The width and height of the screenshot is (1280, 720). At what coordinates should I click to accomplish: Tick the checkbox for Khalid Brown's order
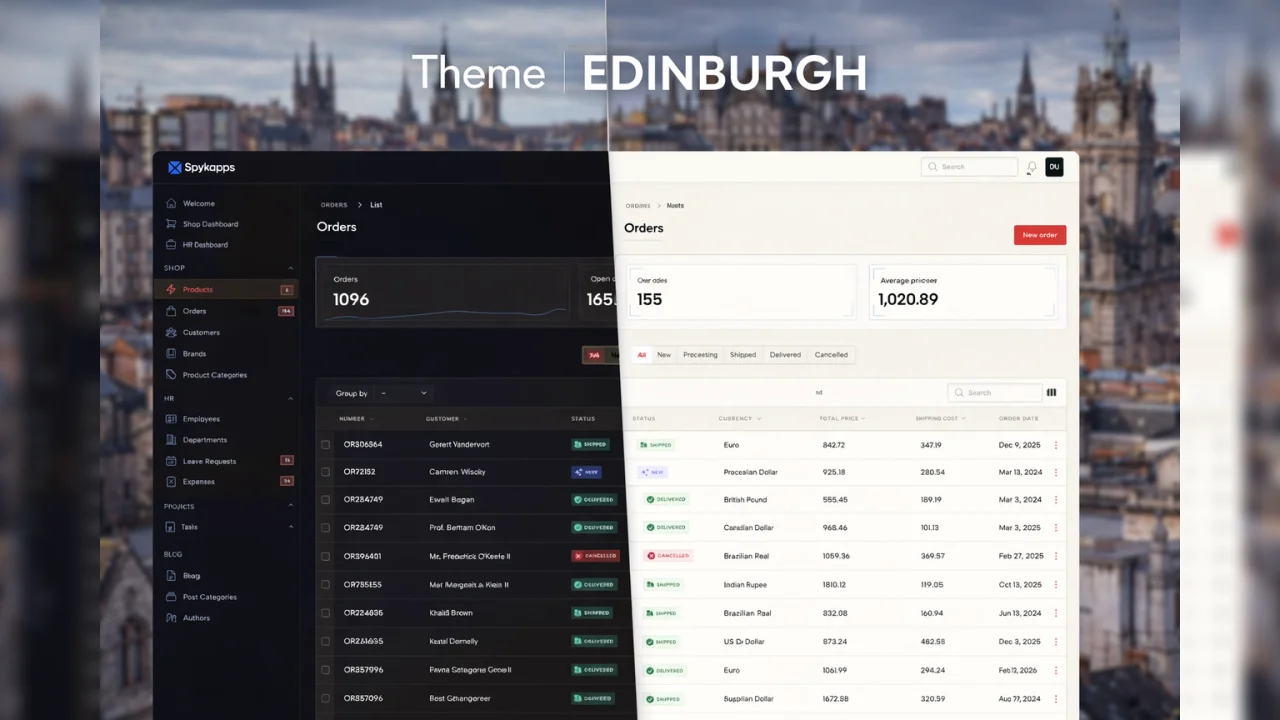[325, 612]
